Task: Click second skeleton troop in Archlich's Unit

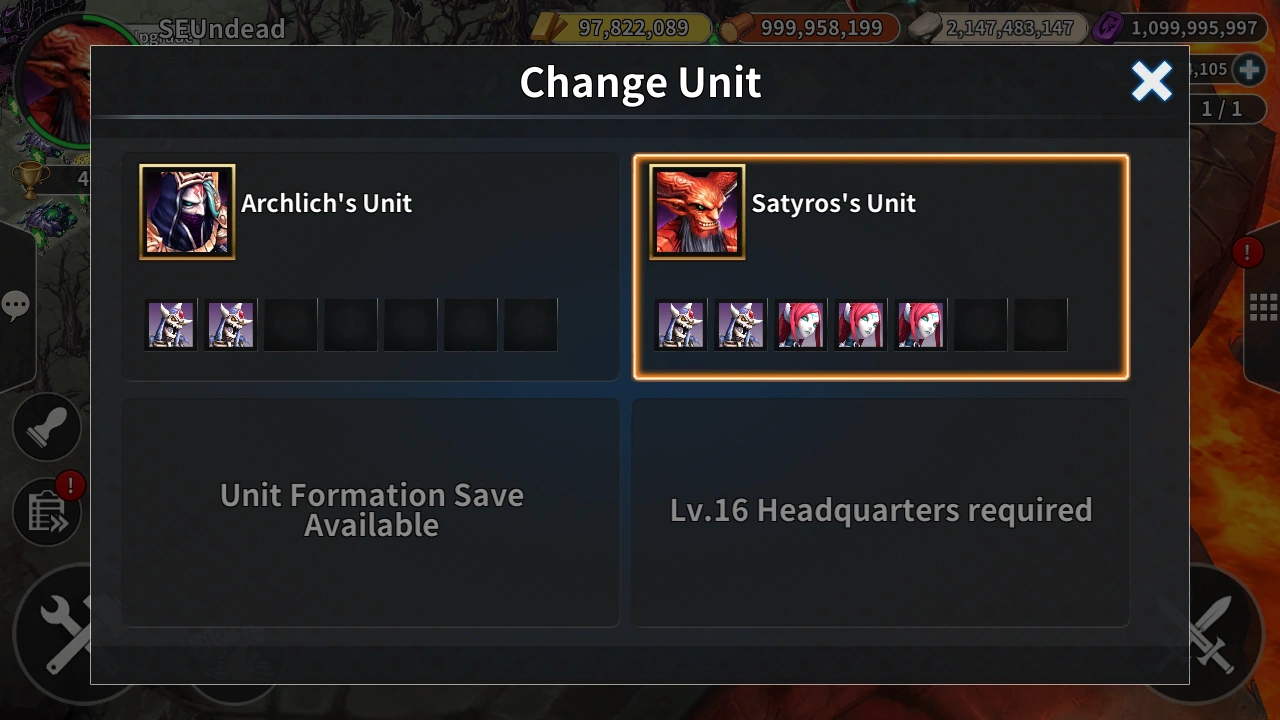Action: tap(231, 325)
